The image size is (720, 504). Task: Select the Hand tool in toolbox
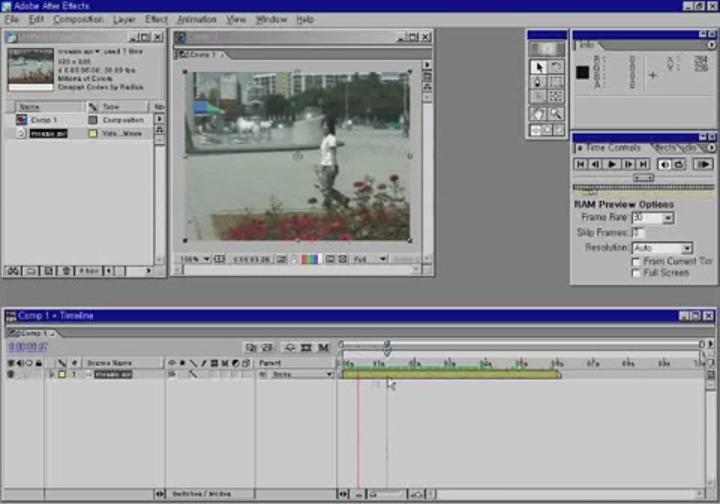538,113
